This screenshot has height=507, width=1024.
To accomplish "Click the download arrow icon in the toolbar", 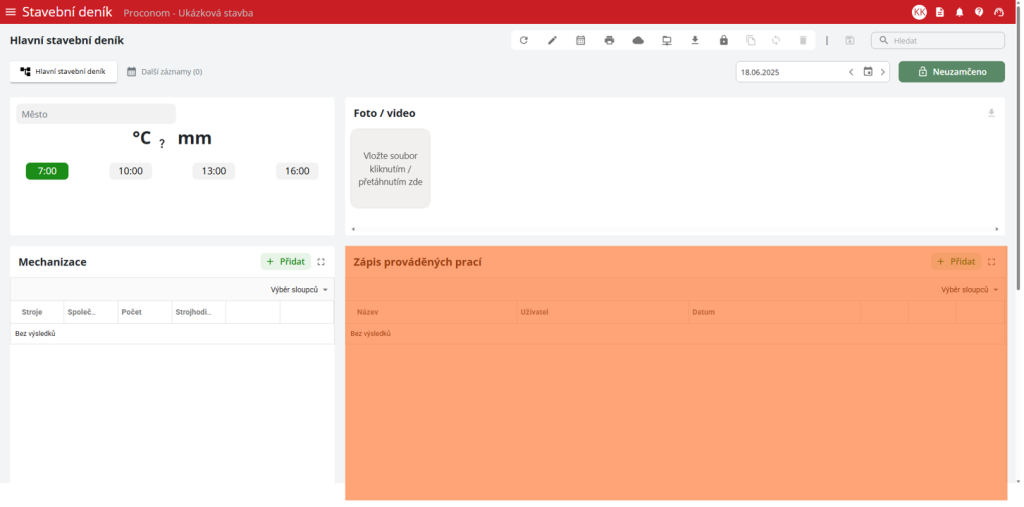I will (695, 41).
